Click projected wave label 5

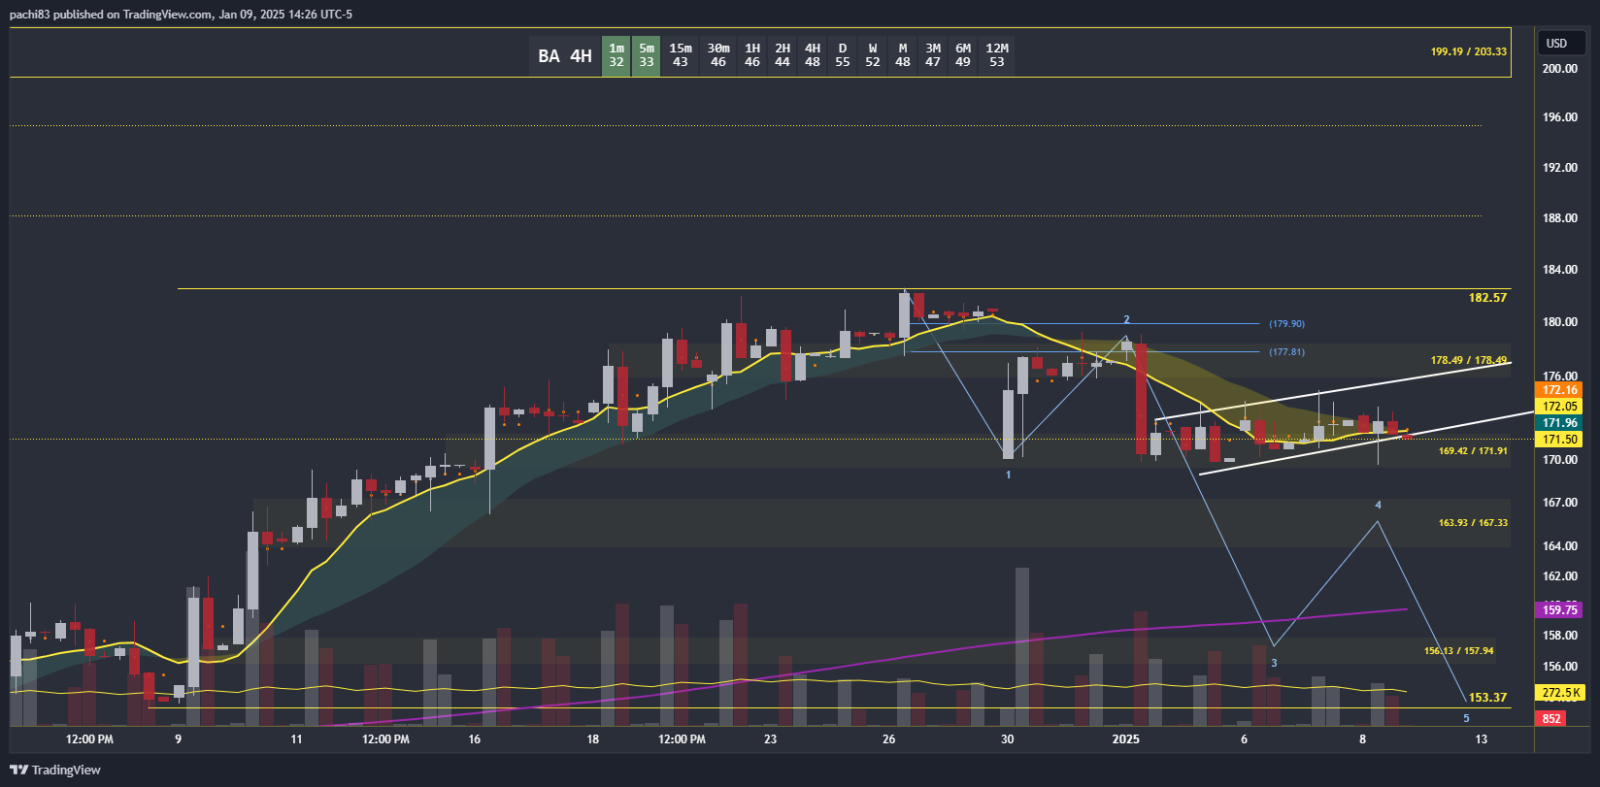1467,718
